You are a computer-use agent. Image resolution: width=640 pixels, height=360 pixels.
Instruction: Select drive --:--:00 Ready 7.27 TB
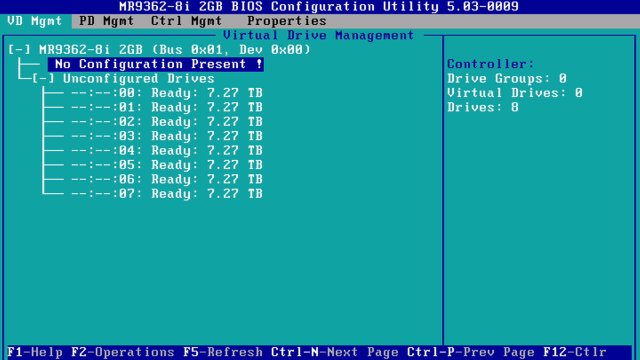tap(167, 93)
